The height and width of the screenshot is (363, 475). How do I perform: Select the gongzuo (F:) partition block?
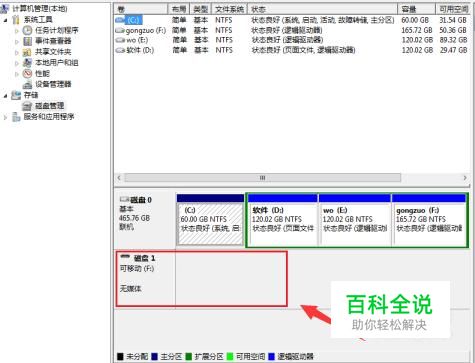[429, 220]
